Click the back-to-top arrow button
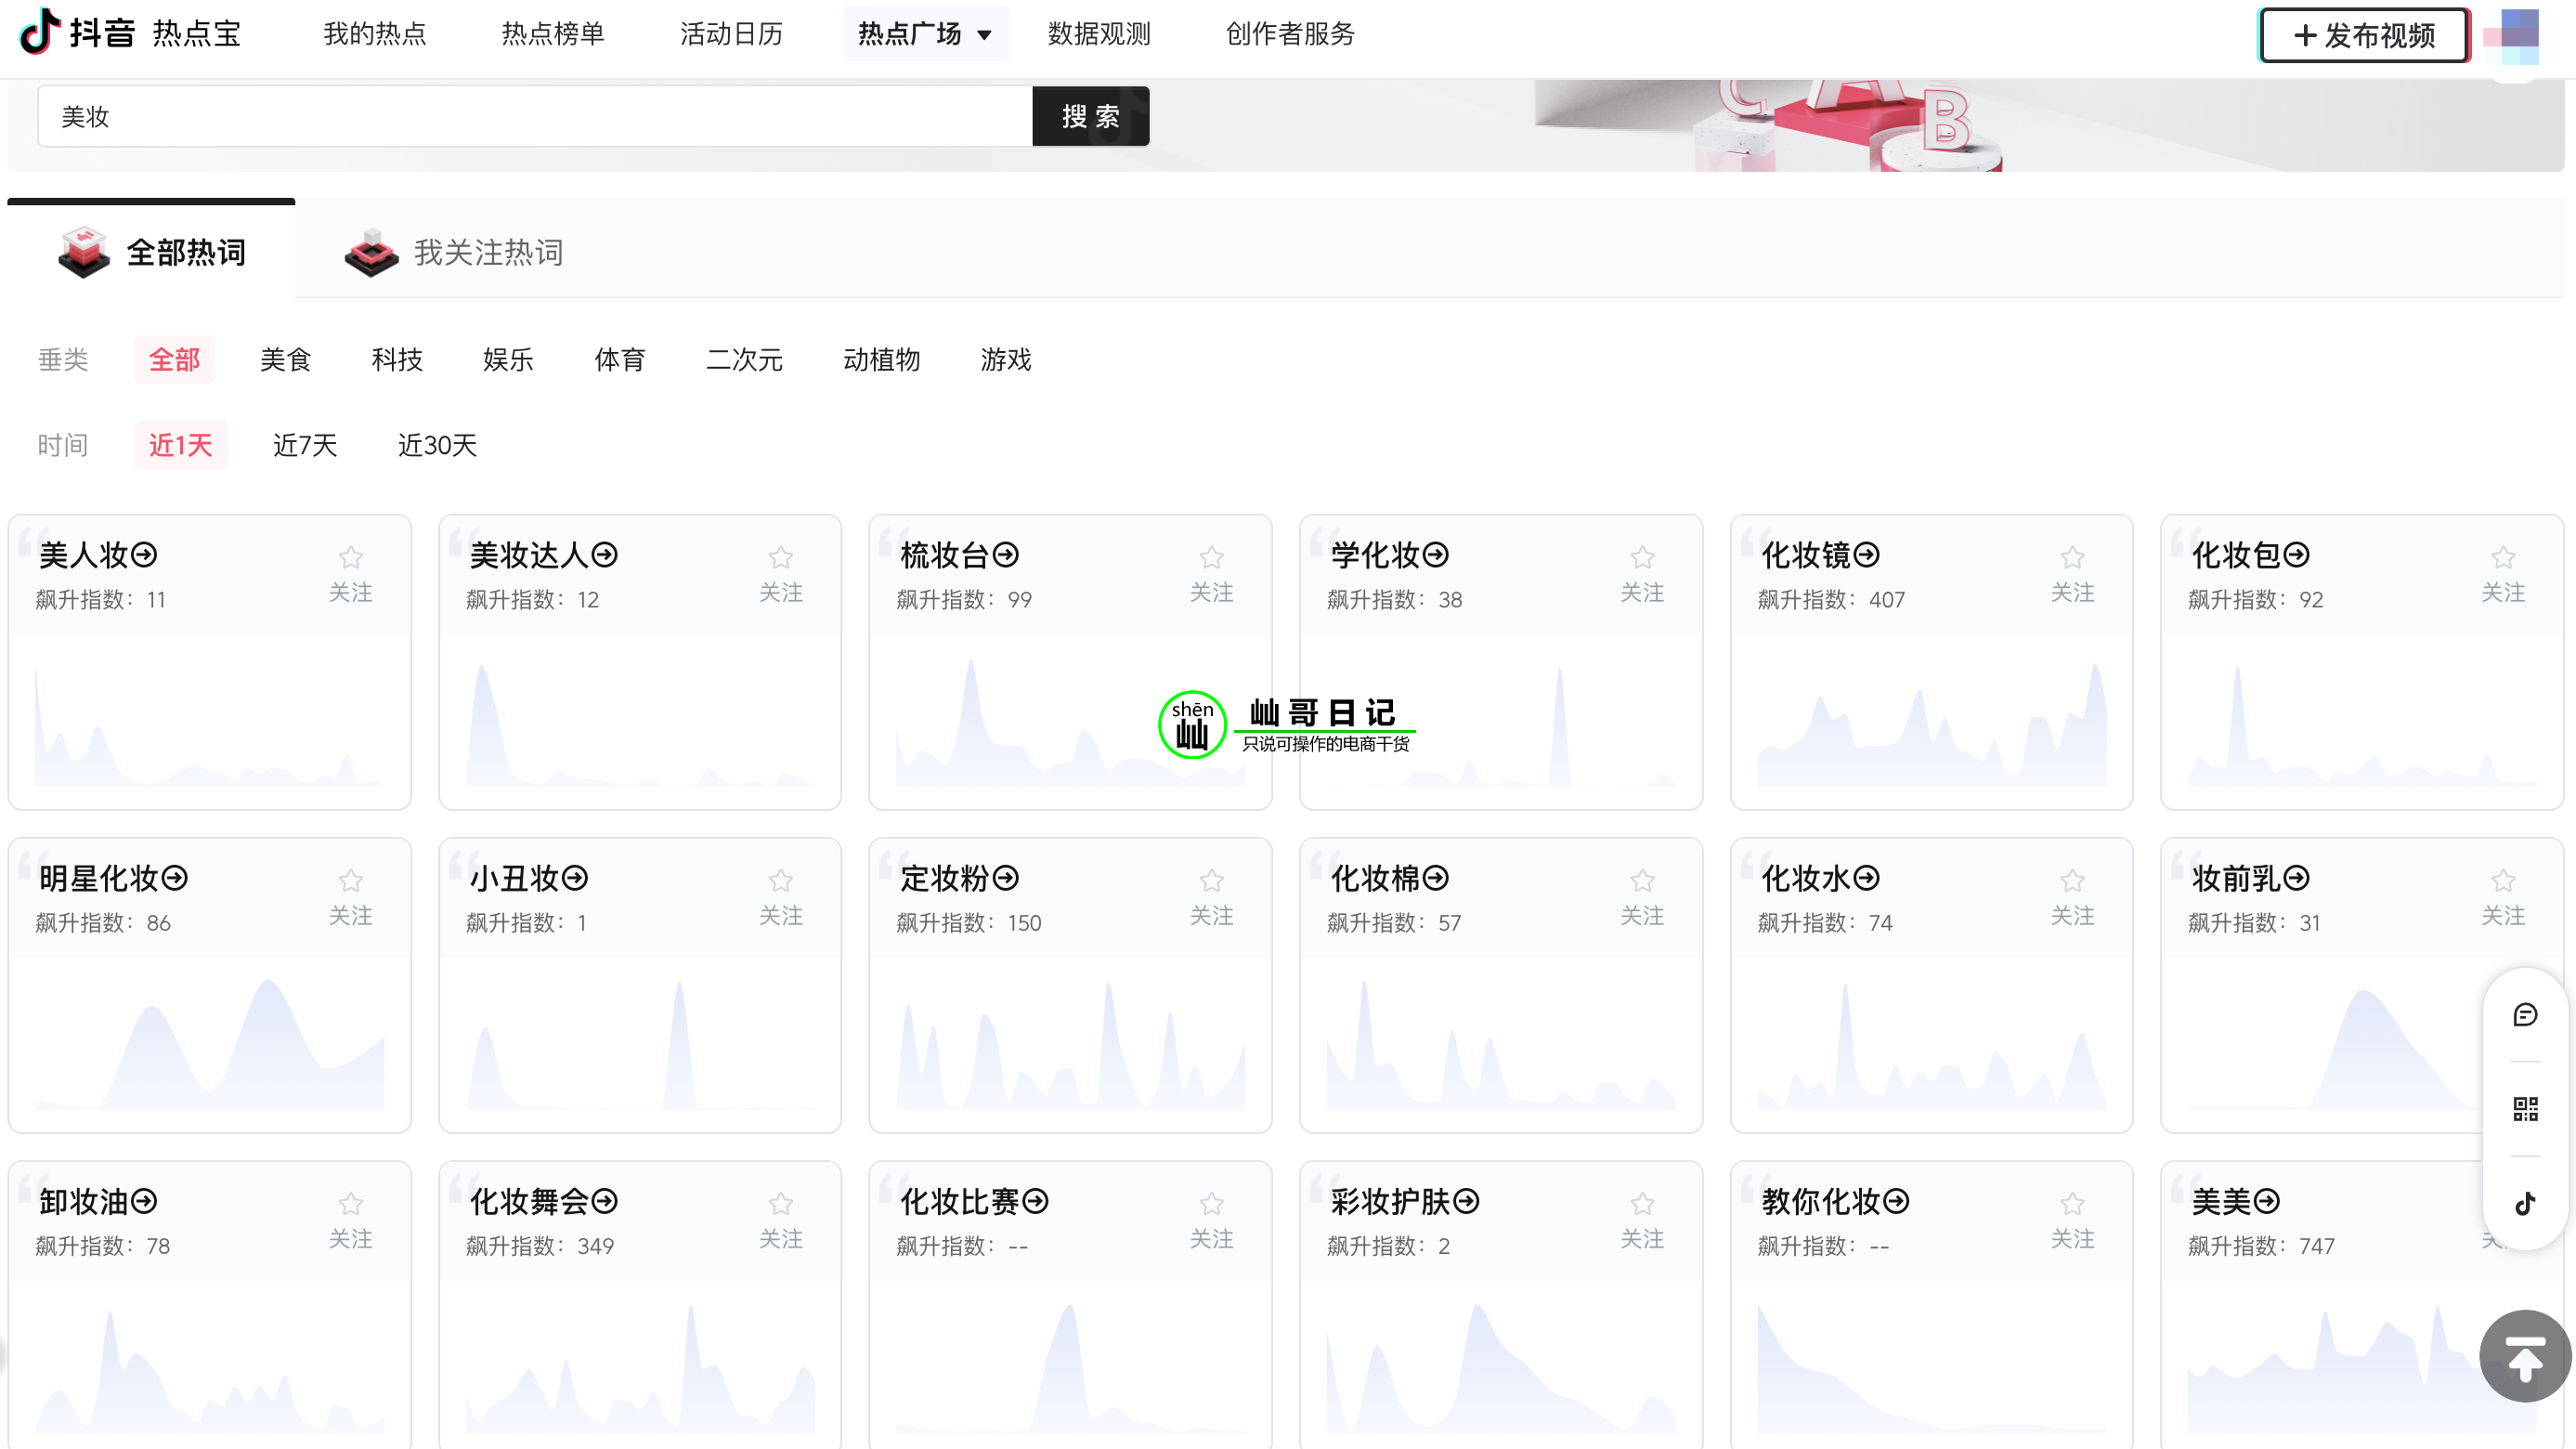The image size is (2576, 1449). coord(2524,1356)
